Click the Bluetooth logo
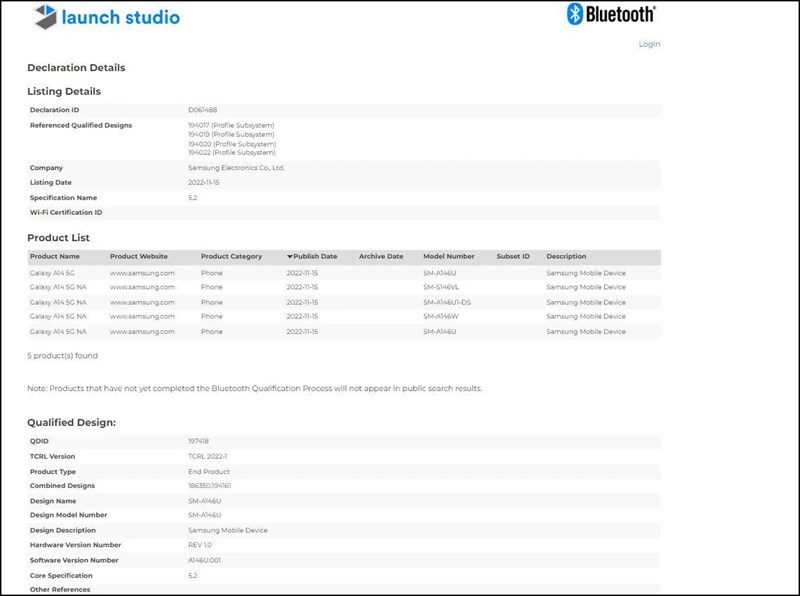800x596 pixels. pyautogui.click(x=611, y=14)
